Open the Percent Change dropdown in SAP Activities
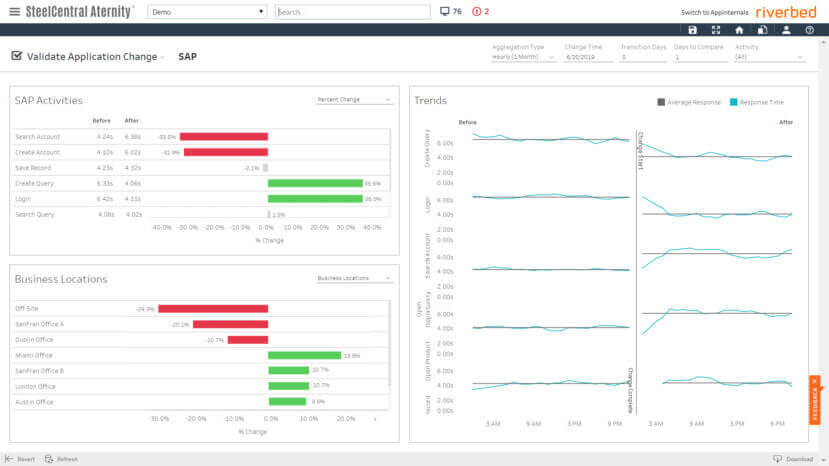This screenshot has width=829, height=466. (x=354, y=99)
